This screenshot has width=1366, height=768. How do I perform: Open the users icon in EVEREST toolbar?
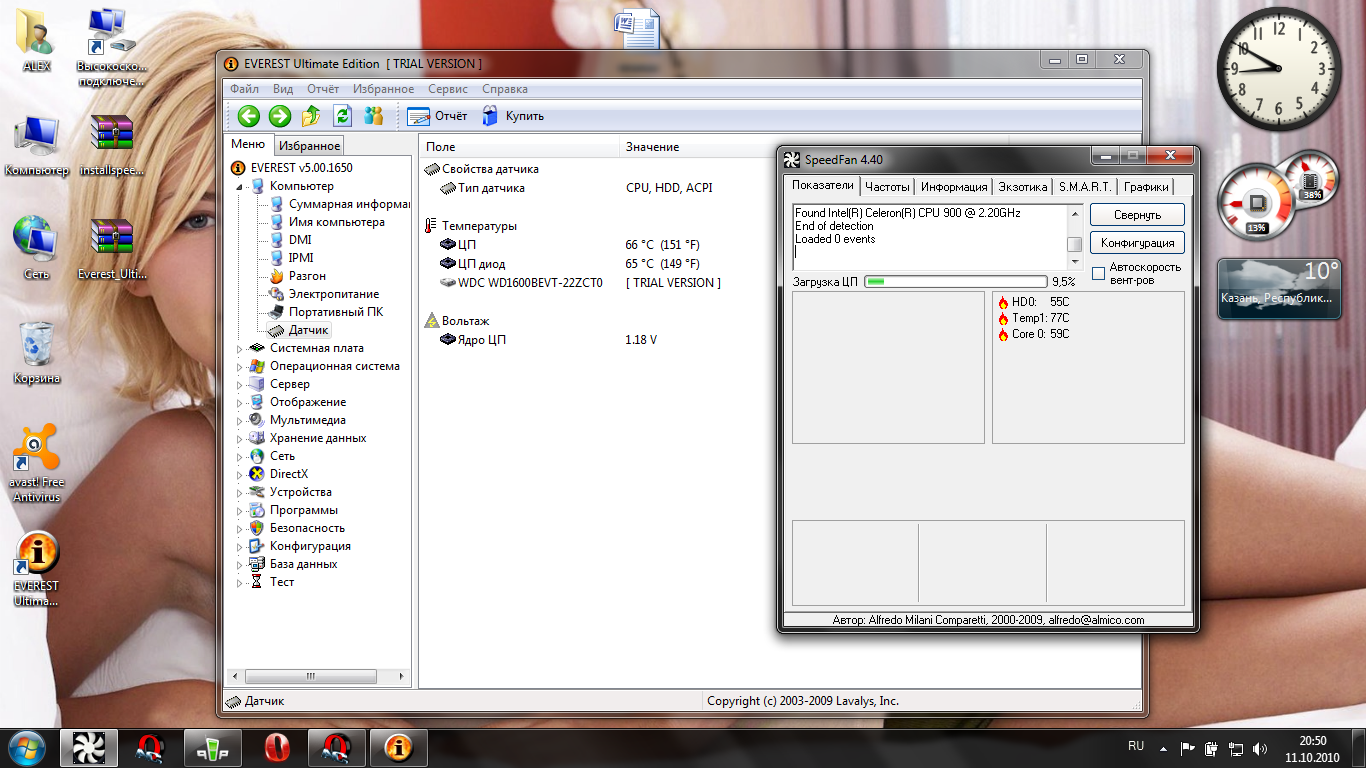[374, 116]
